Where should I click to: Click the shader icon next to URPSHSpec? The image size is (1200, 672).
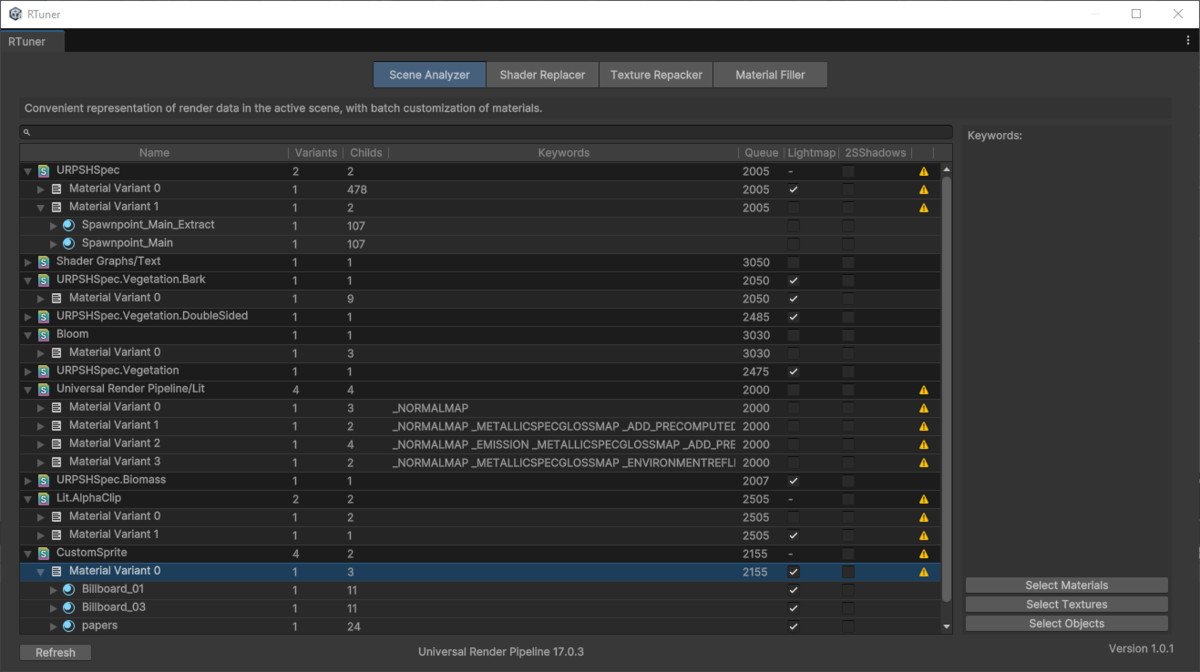[42, 170]
